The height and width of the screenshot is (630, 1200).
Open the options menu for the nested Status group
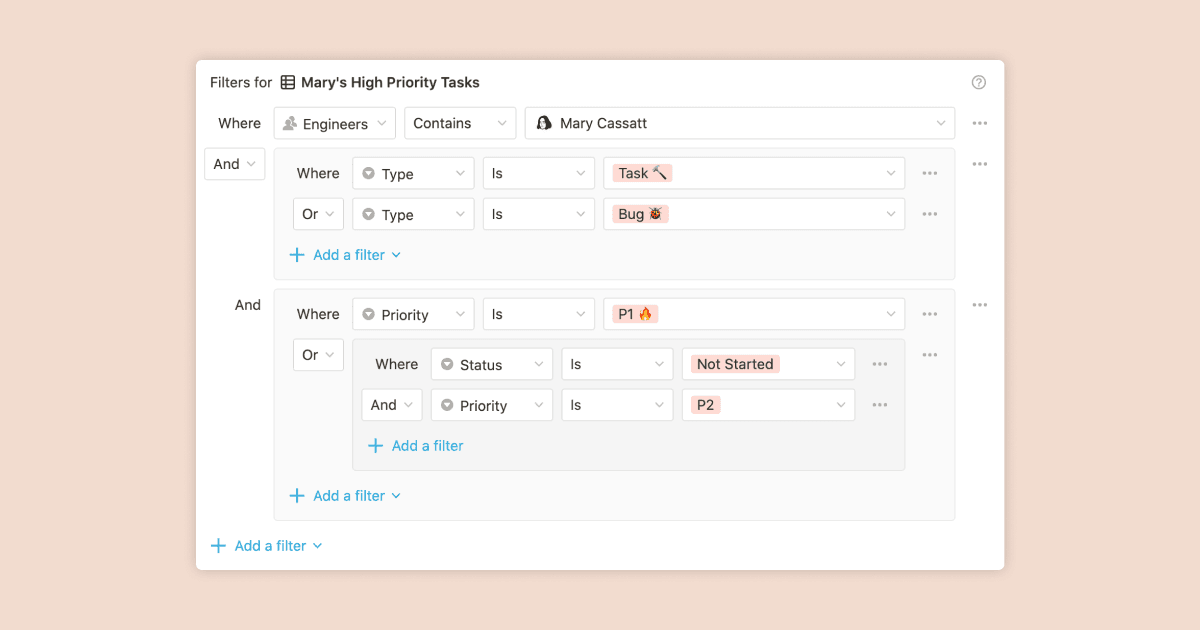click(929, 354)
